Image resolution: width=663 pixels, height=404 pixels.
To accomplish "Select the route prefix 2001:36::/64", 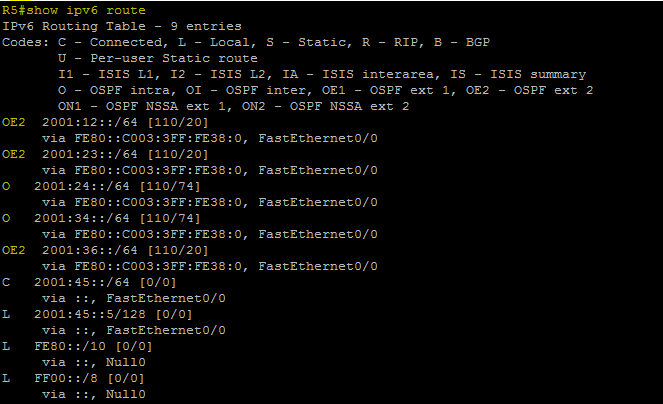I will coord(90,250).
